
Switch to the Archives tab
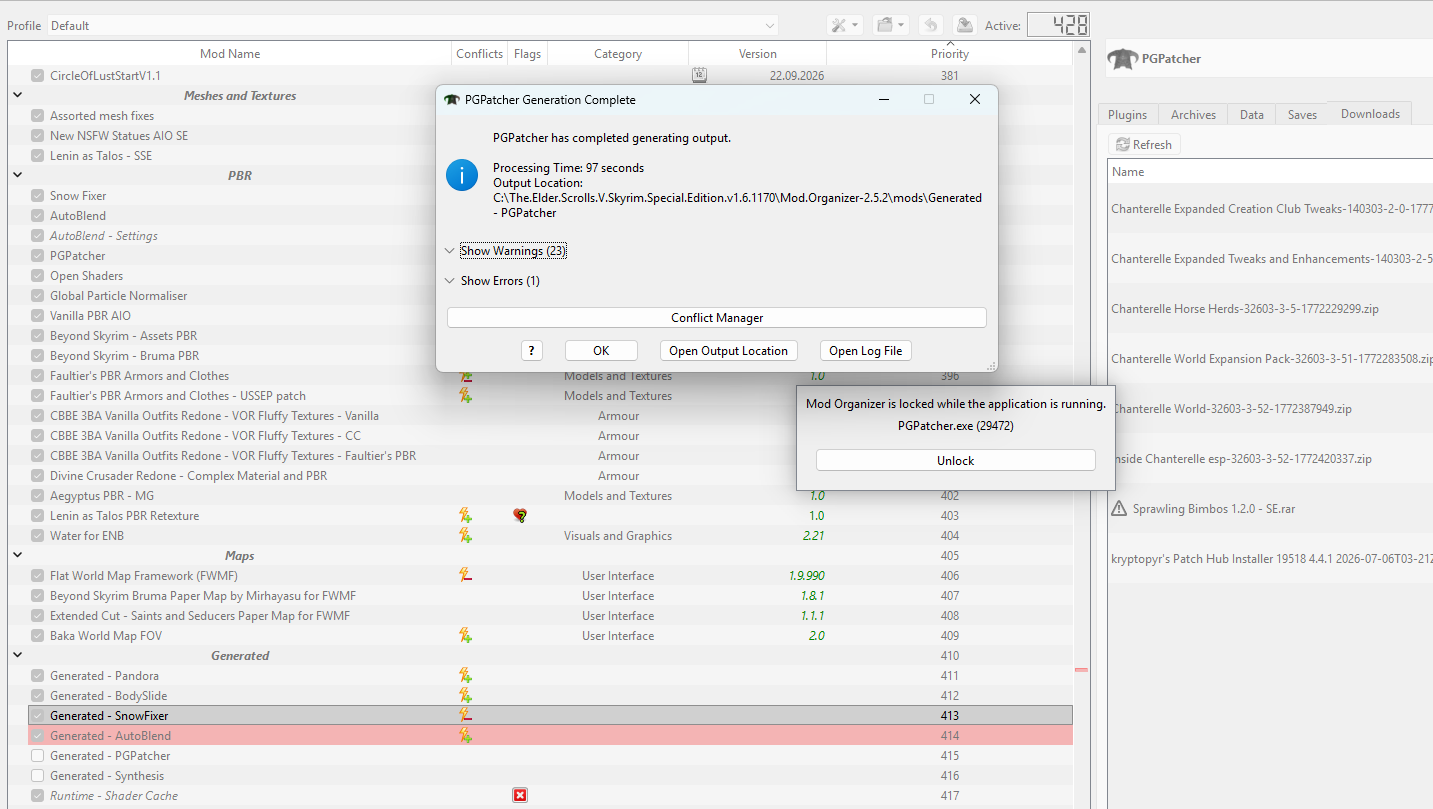pos(1193,115)
